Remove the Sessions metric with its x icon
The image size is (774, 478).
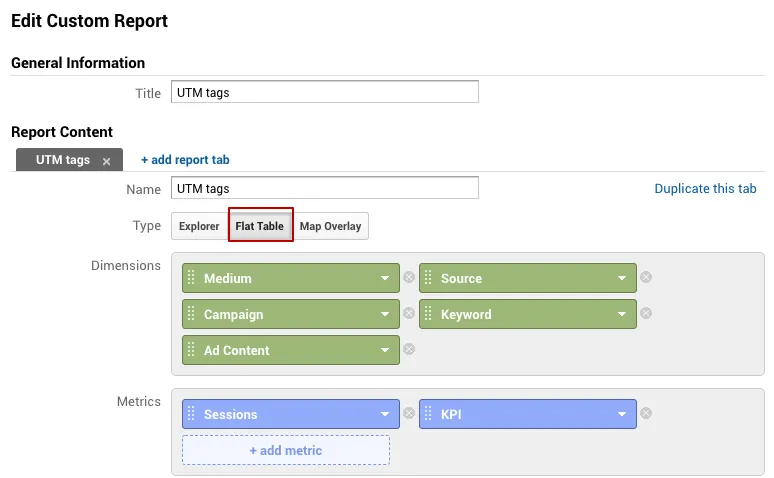pos(409,413)
